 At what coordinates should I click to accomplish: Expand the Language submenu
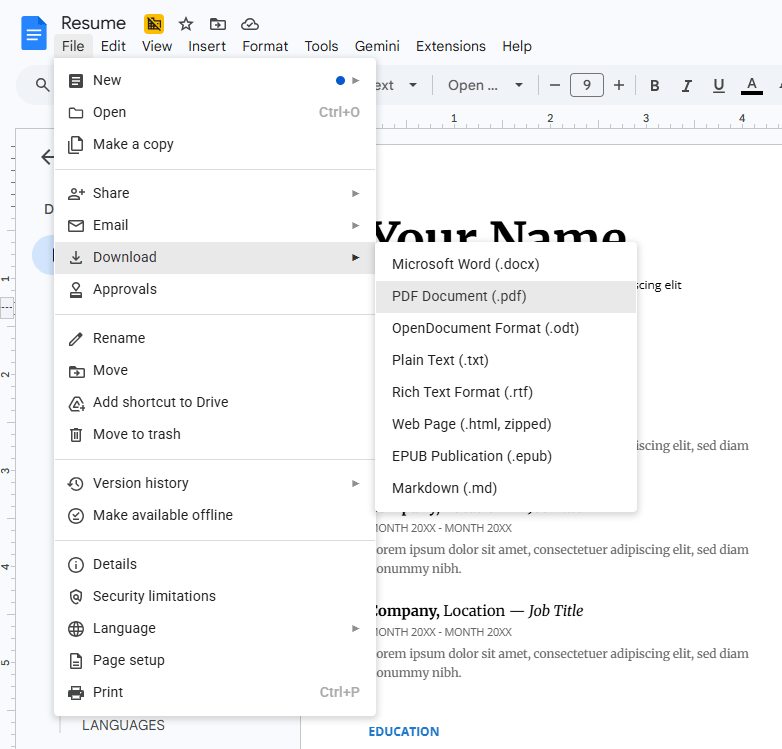coord(215,628)
